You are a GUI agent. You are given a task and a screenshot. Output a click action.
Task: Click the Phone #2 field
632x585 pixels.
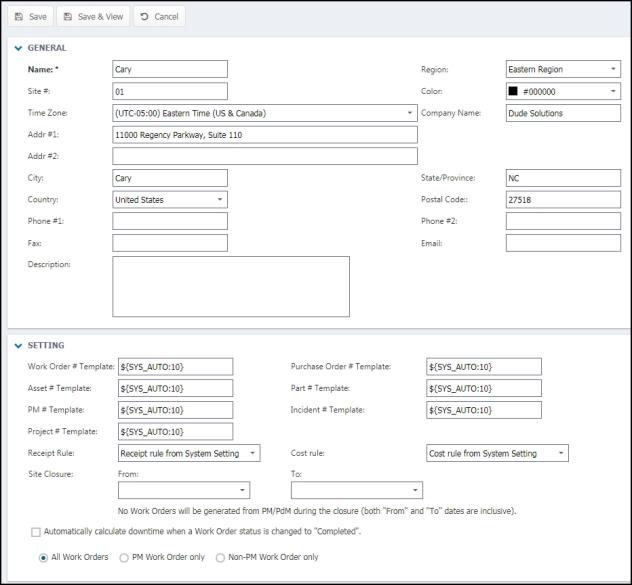pyautogui.click(x=563, y=221)
